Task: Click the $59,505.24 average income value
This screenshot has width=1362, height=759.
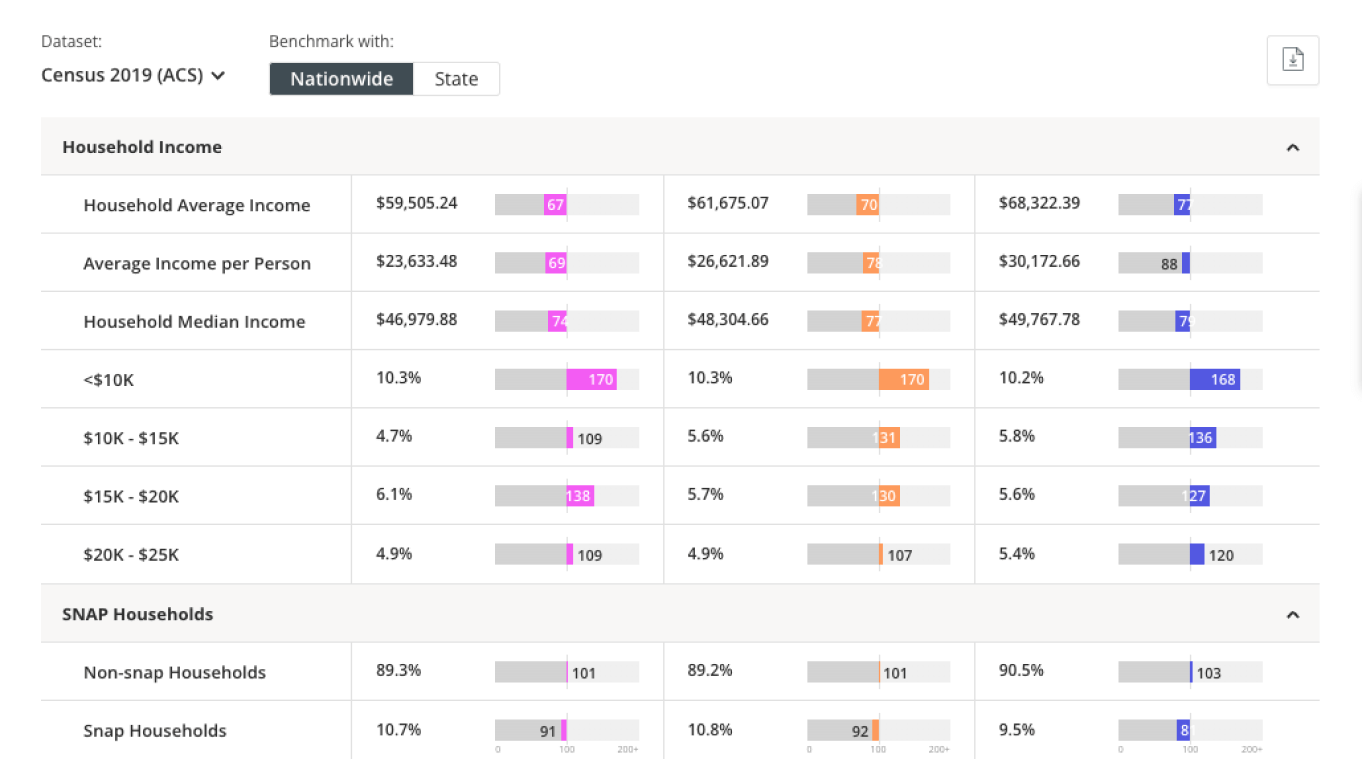Action: click(x=417, y=203)
